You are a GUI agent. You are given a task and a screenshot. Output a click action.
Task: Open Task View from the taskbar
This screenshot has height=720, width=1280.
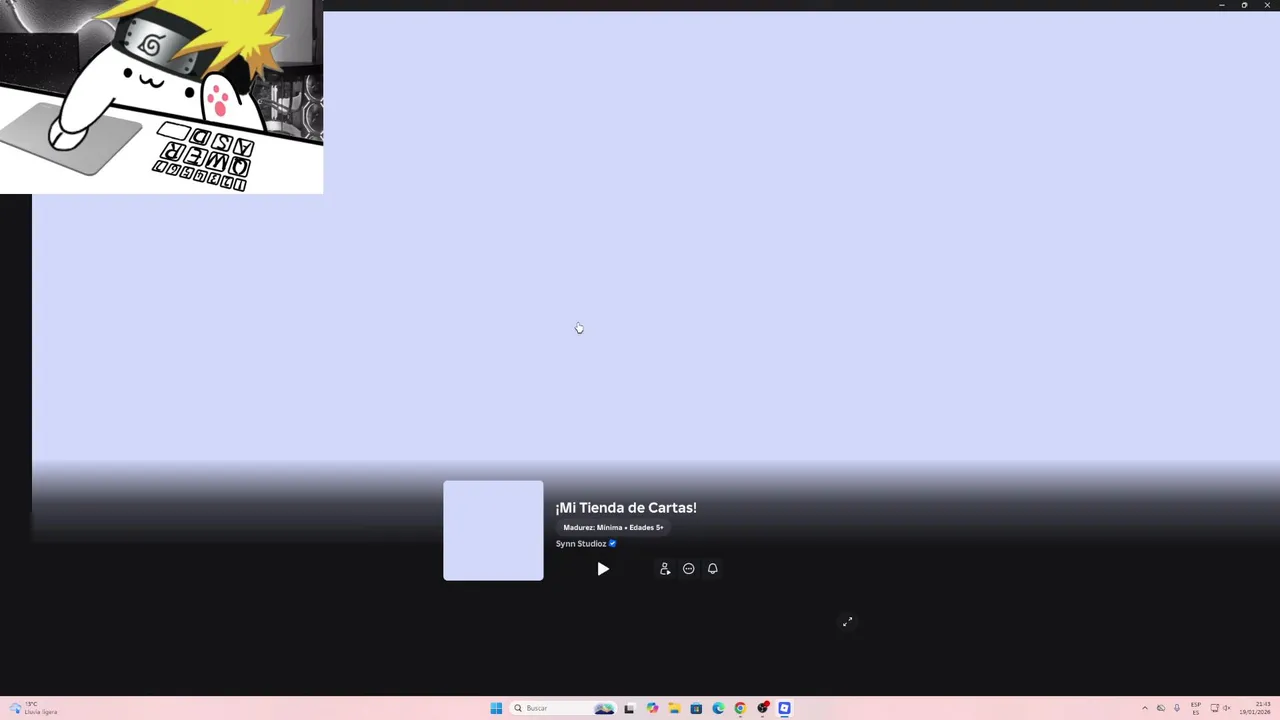pos(629,708)
